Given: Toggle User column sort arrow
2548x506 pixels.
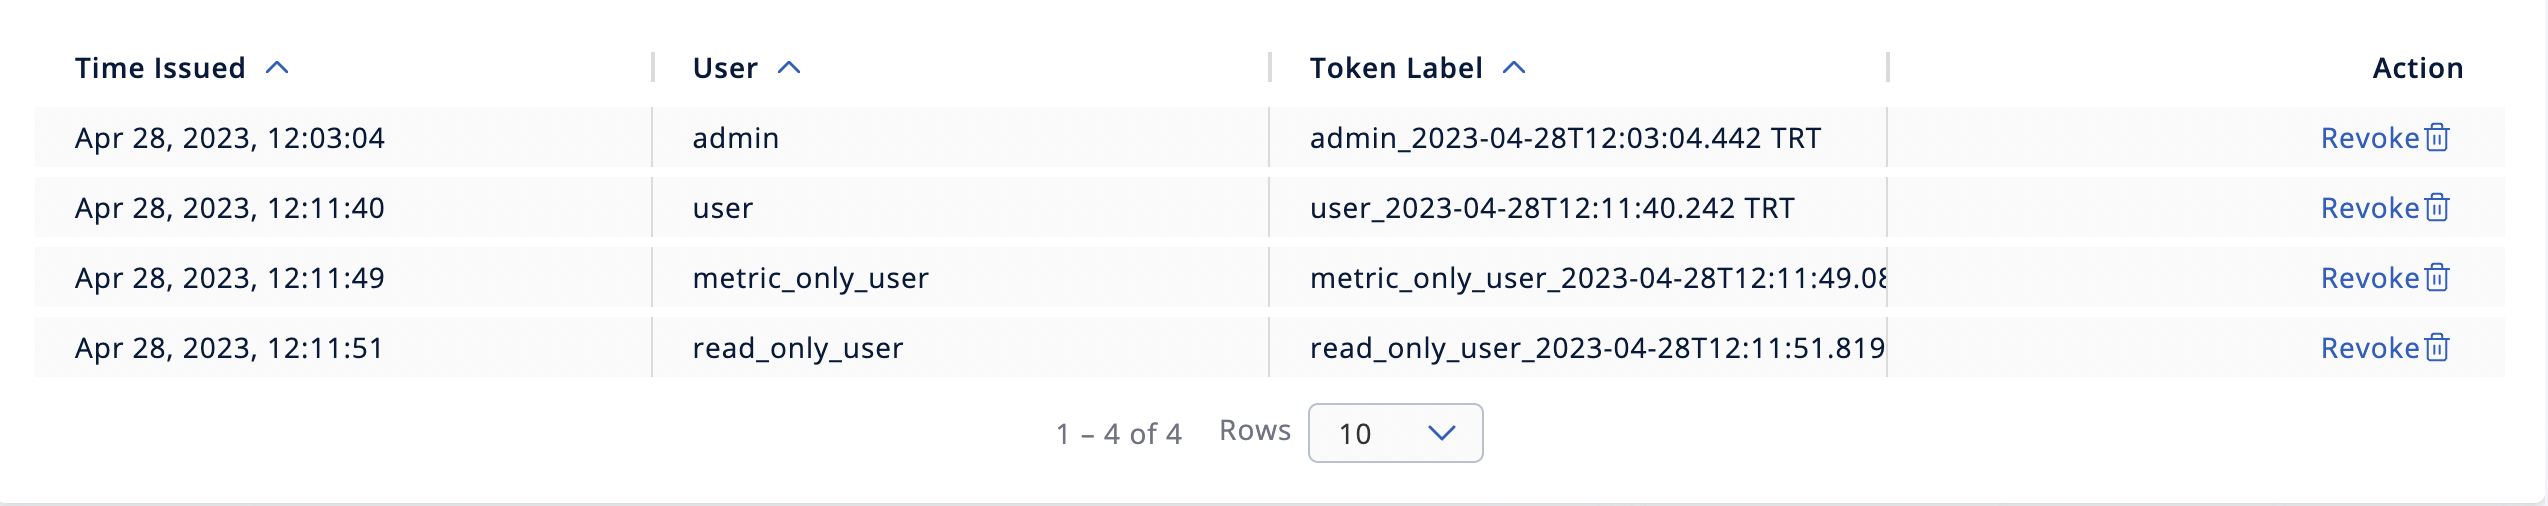Looking at the screenshot, I should point(789,68).
